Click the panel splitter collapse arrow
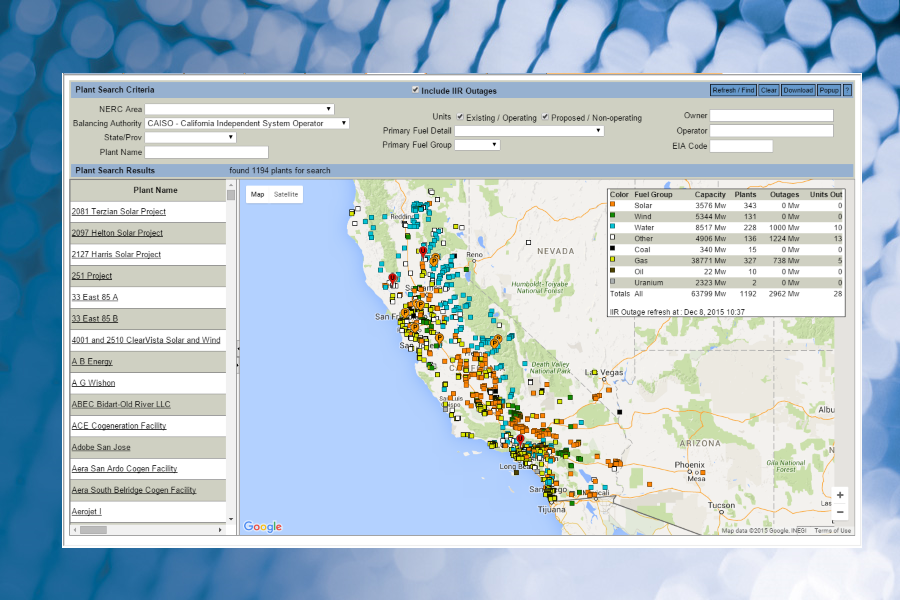900x600 pixels. coord(238,348)
